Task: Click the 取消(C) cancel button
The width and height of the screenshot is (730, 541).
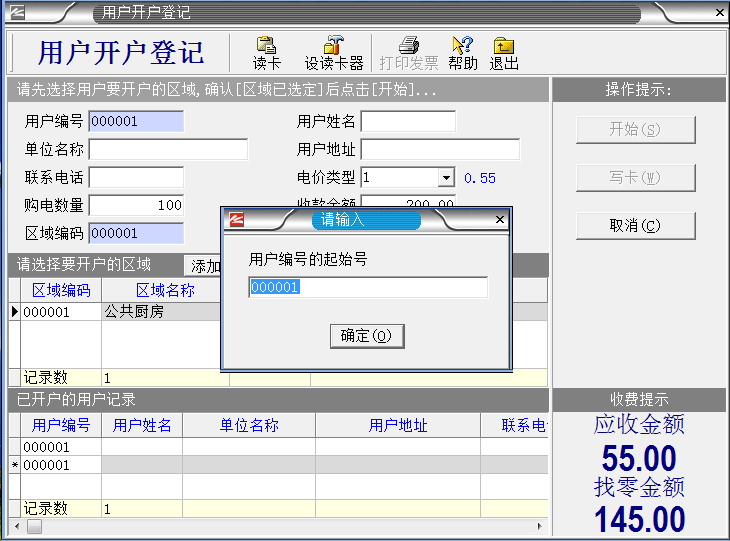Action: (635, 225)
